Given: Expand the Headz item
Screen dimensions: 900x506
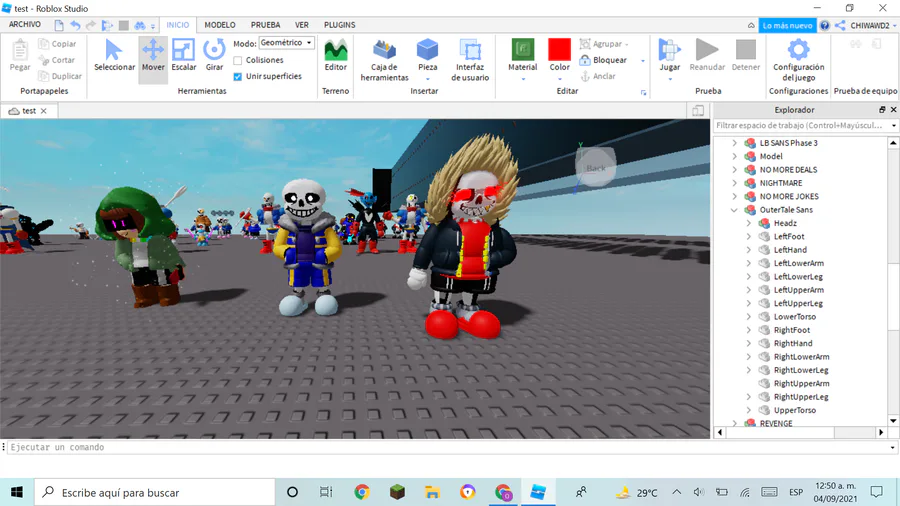Looking at the screenshot, I should (748, 223).
